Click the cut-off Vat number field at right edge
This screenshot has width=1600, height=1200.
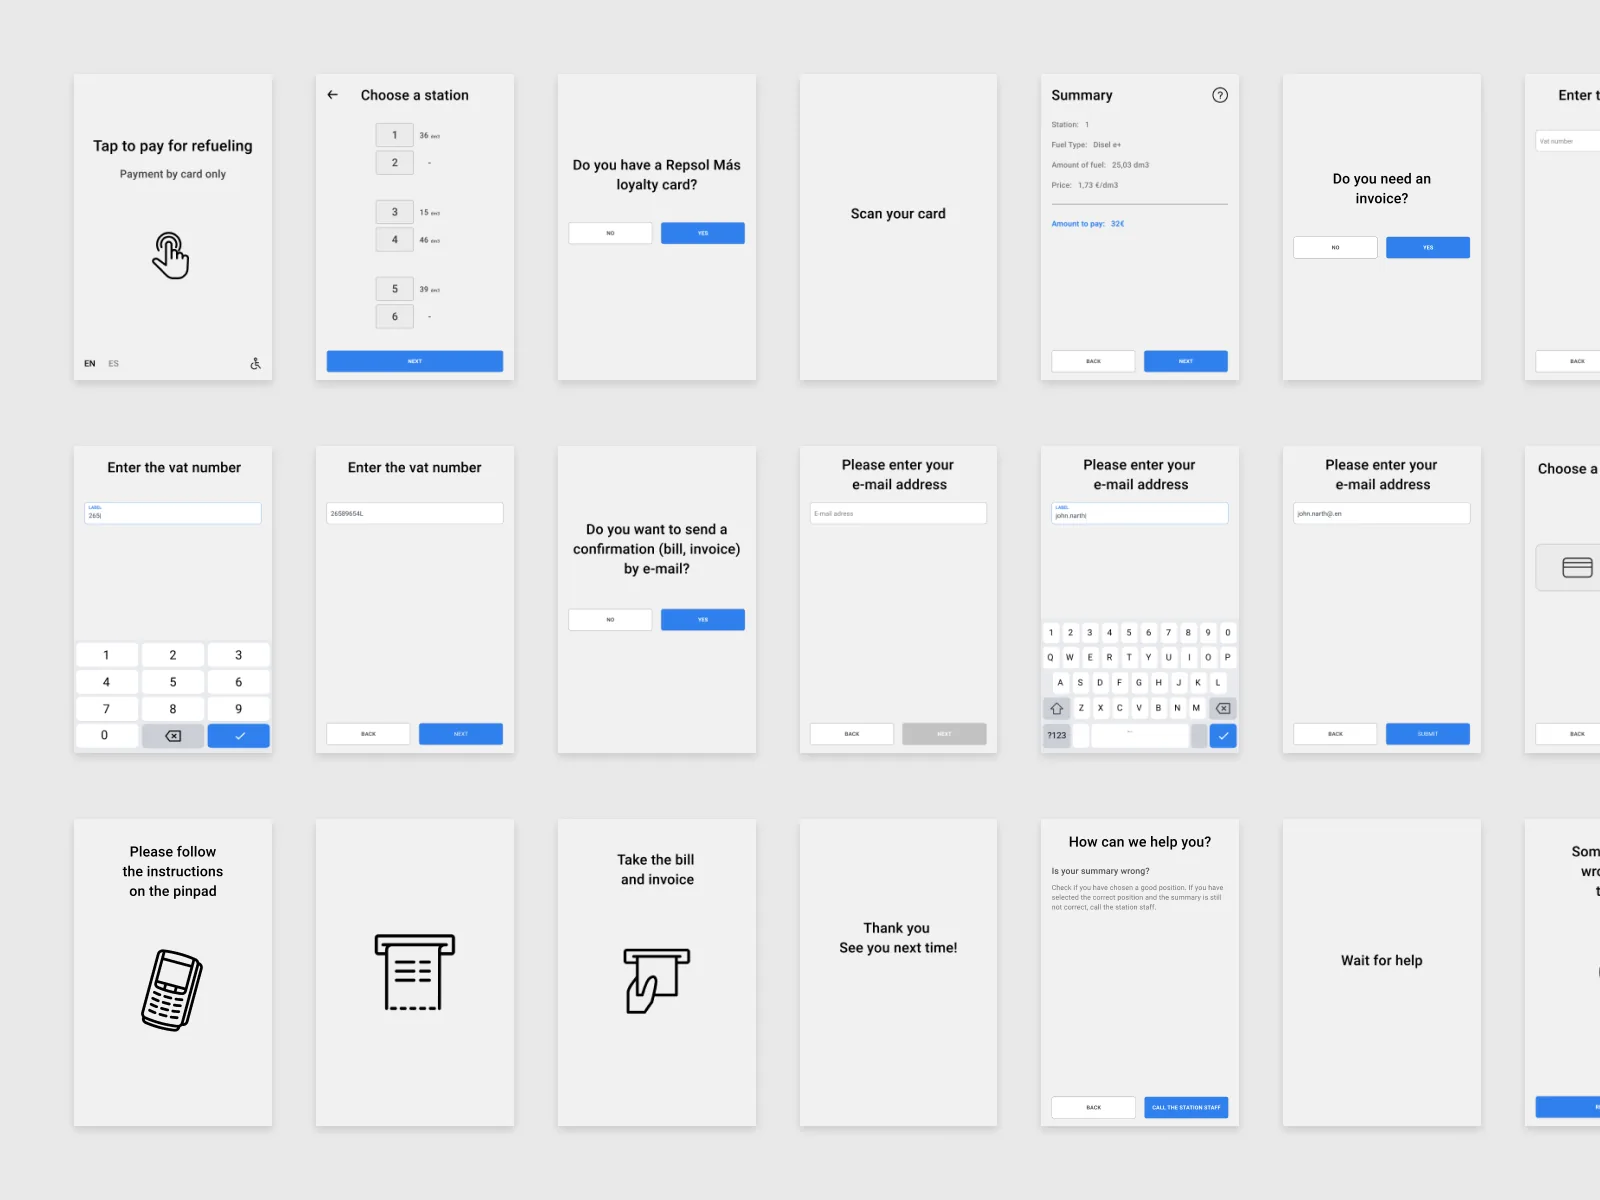coord(1568,141)
